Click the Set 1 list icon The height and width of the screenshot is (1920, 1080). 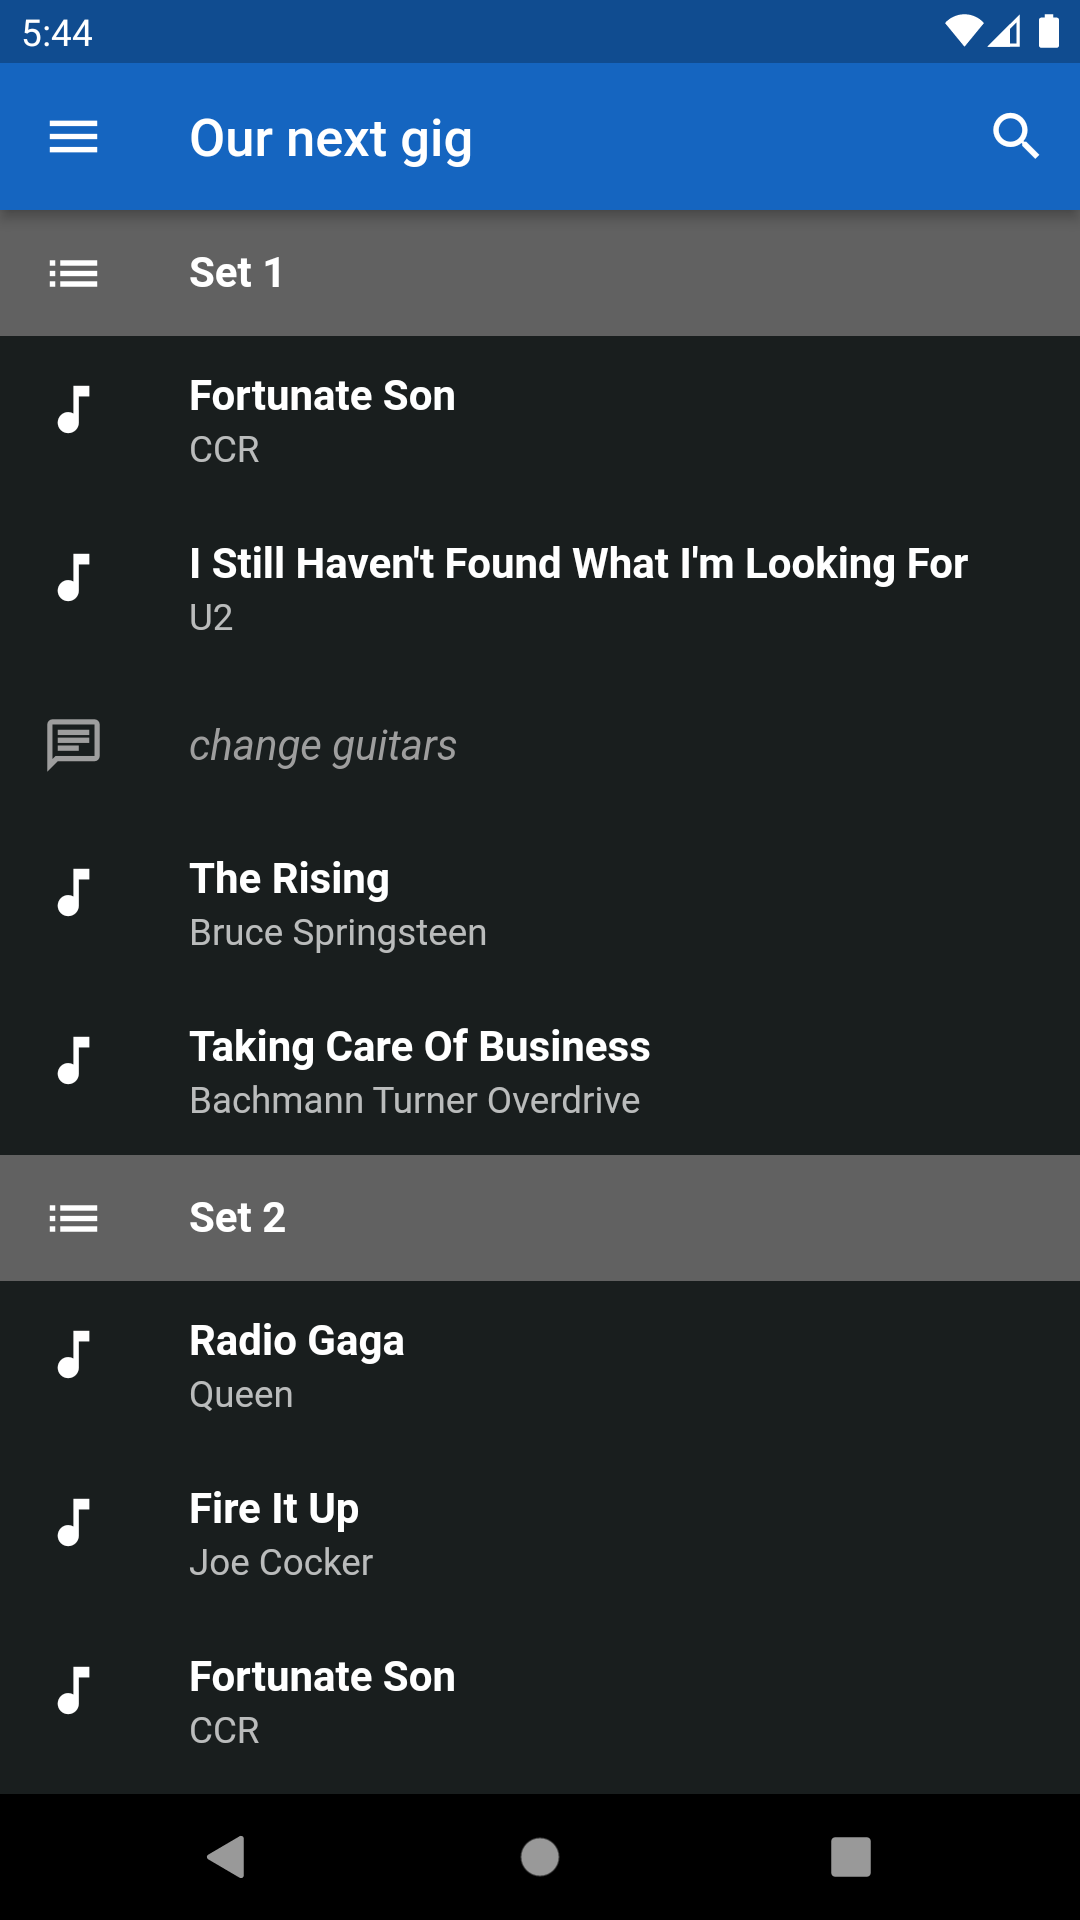(73, 273)
